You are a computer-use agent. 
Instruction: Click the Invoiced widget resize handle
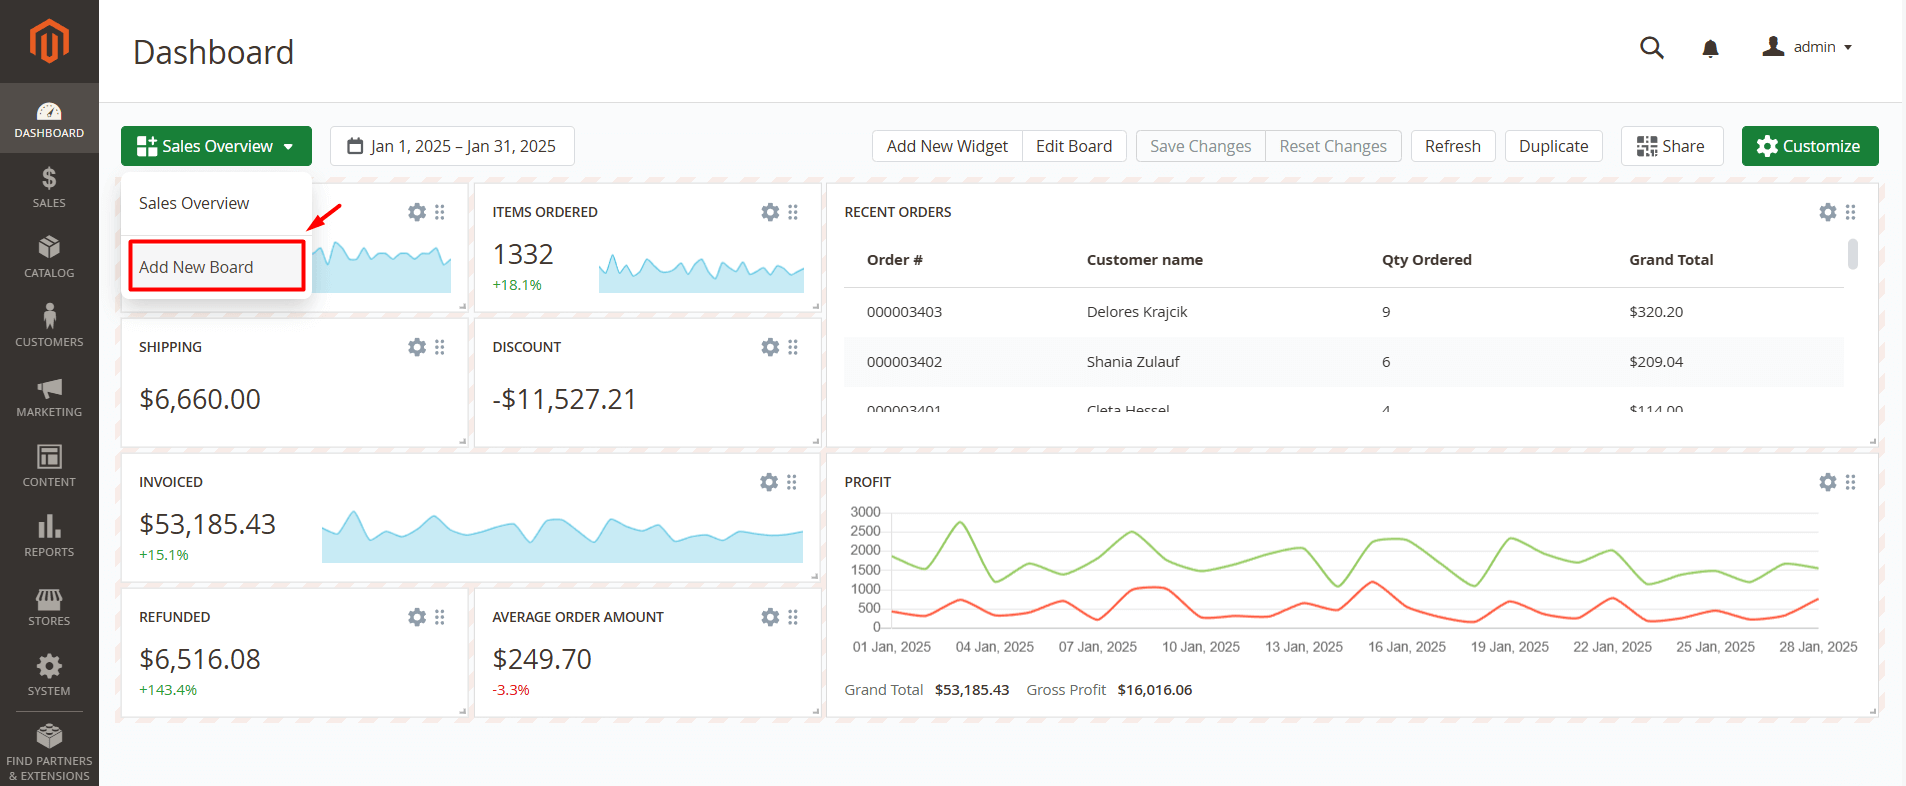pos(815,576)
